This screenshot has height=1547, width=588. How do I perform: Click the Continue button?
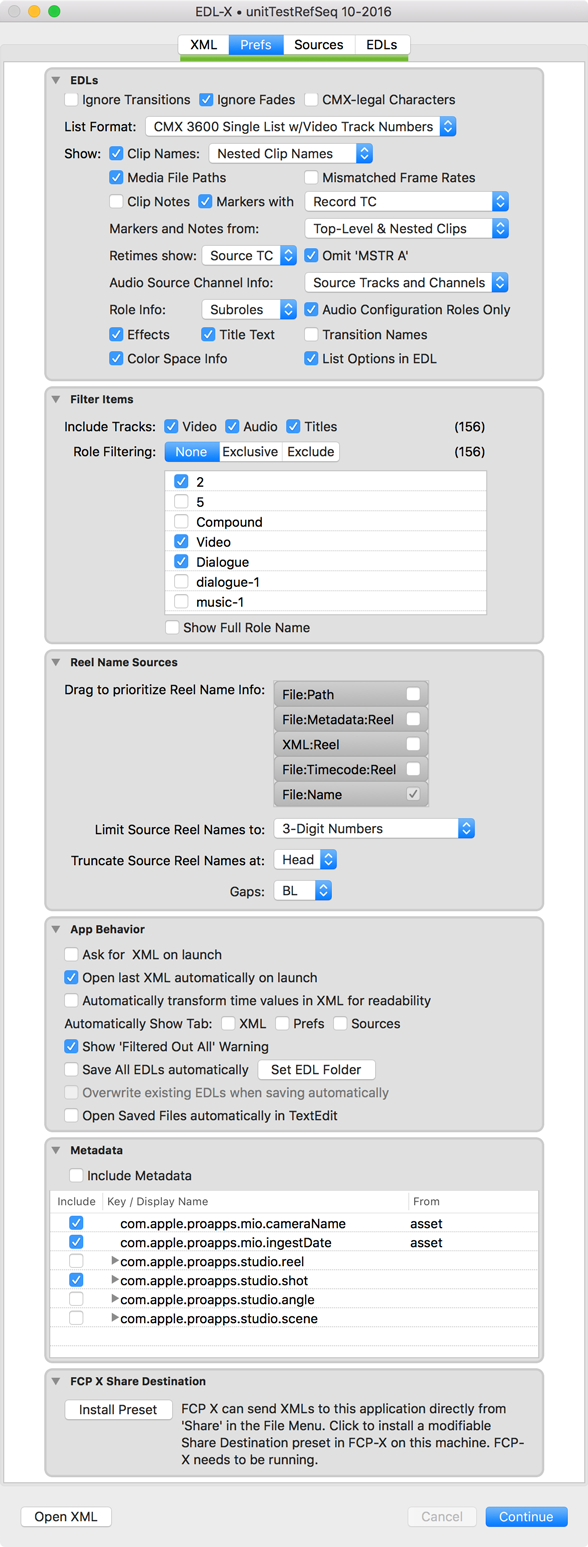click(x=526, y=1516)
